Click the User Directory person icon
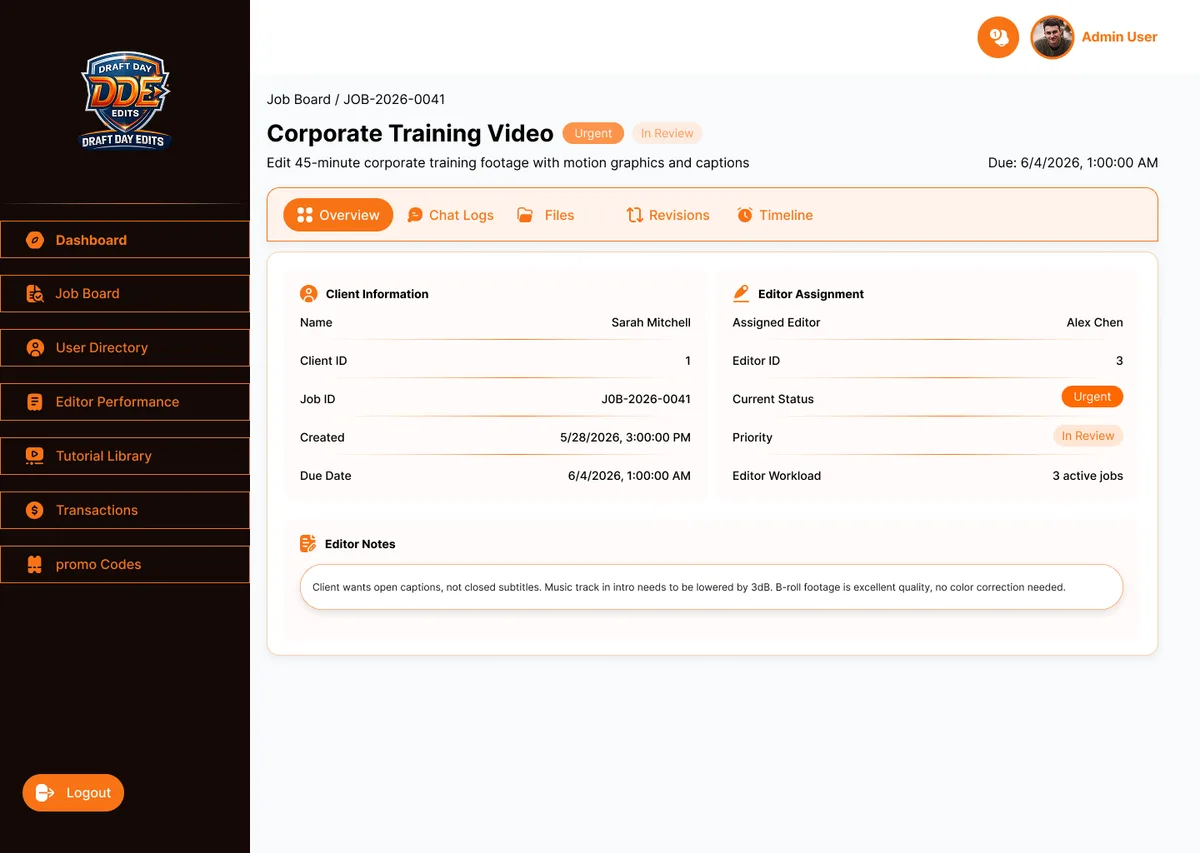 (35, 348)
